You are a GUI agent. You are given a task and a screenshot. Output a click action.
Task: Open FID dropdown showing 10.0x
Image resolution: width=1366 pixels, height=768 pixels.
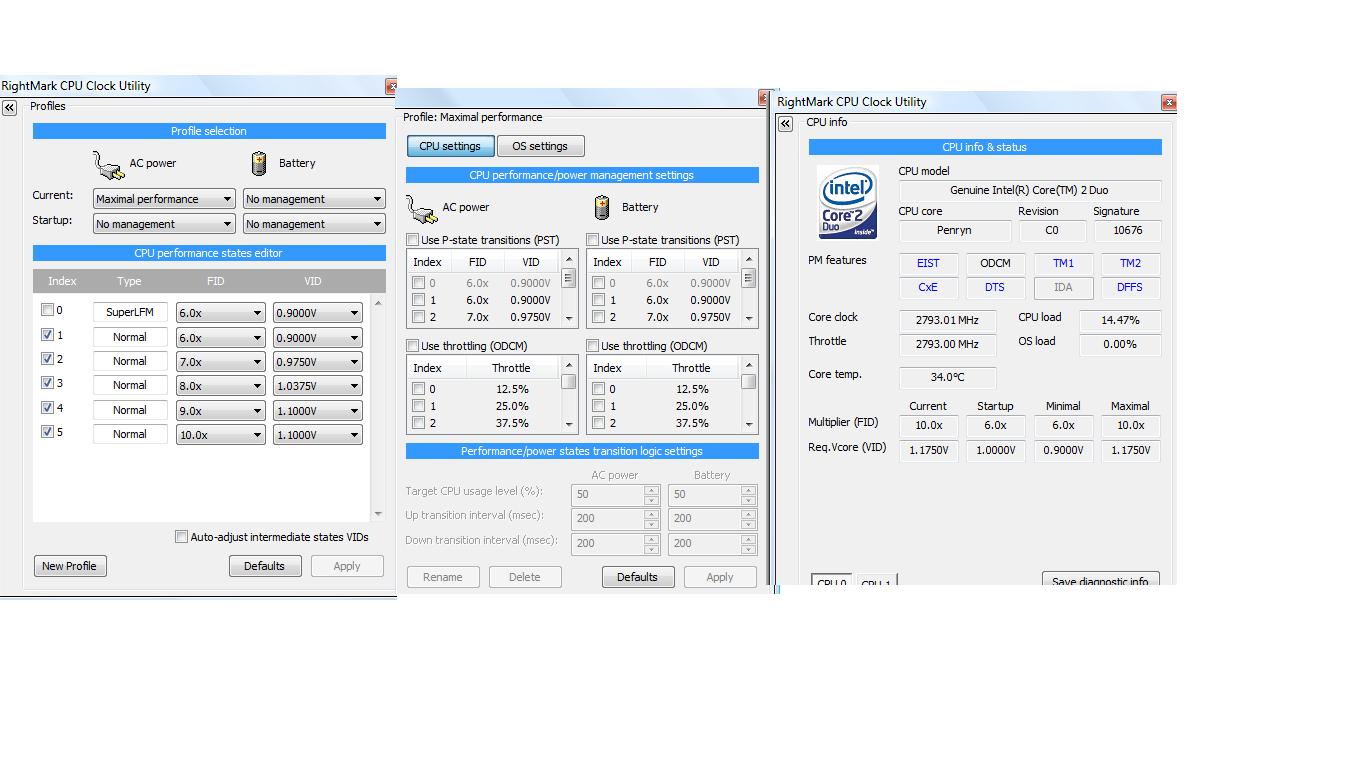click(220, 435)
